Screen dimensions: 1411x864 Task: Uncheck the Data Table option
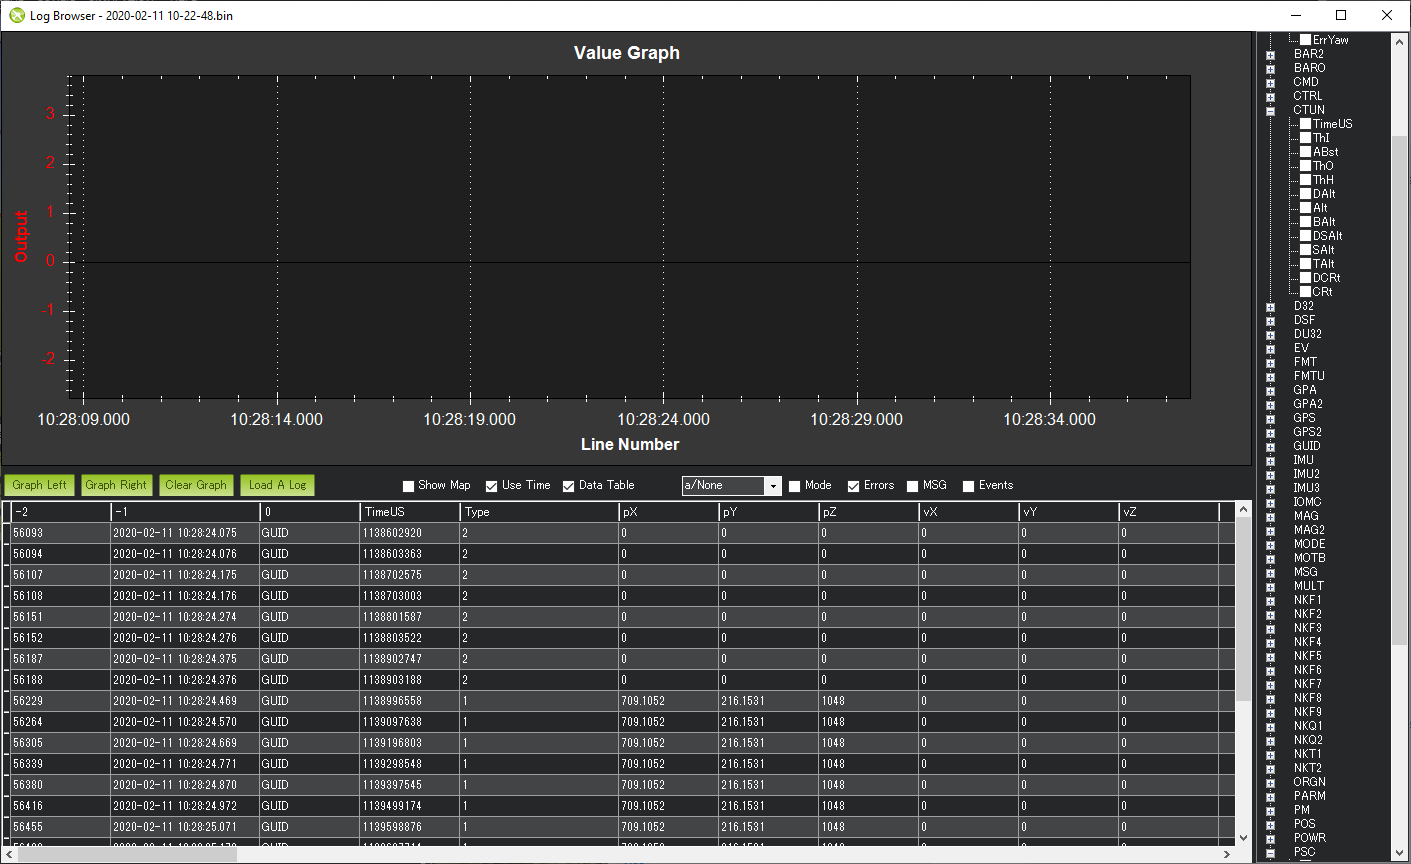pyautogui.click(x=568, y=485)
